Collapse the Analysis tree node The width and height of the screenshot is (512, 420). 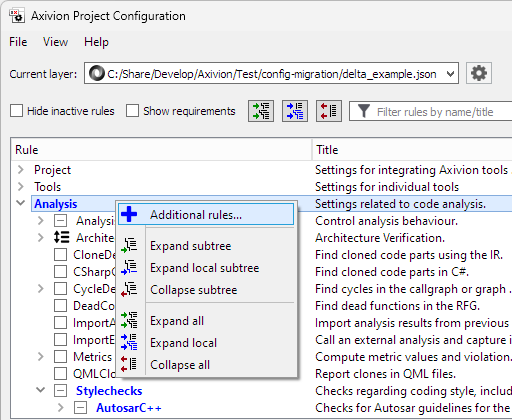click(x=21, y=203)
